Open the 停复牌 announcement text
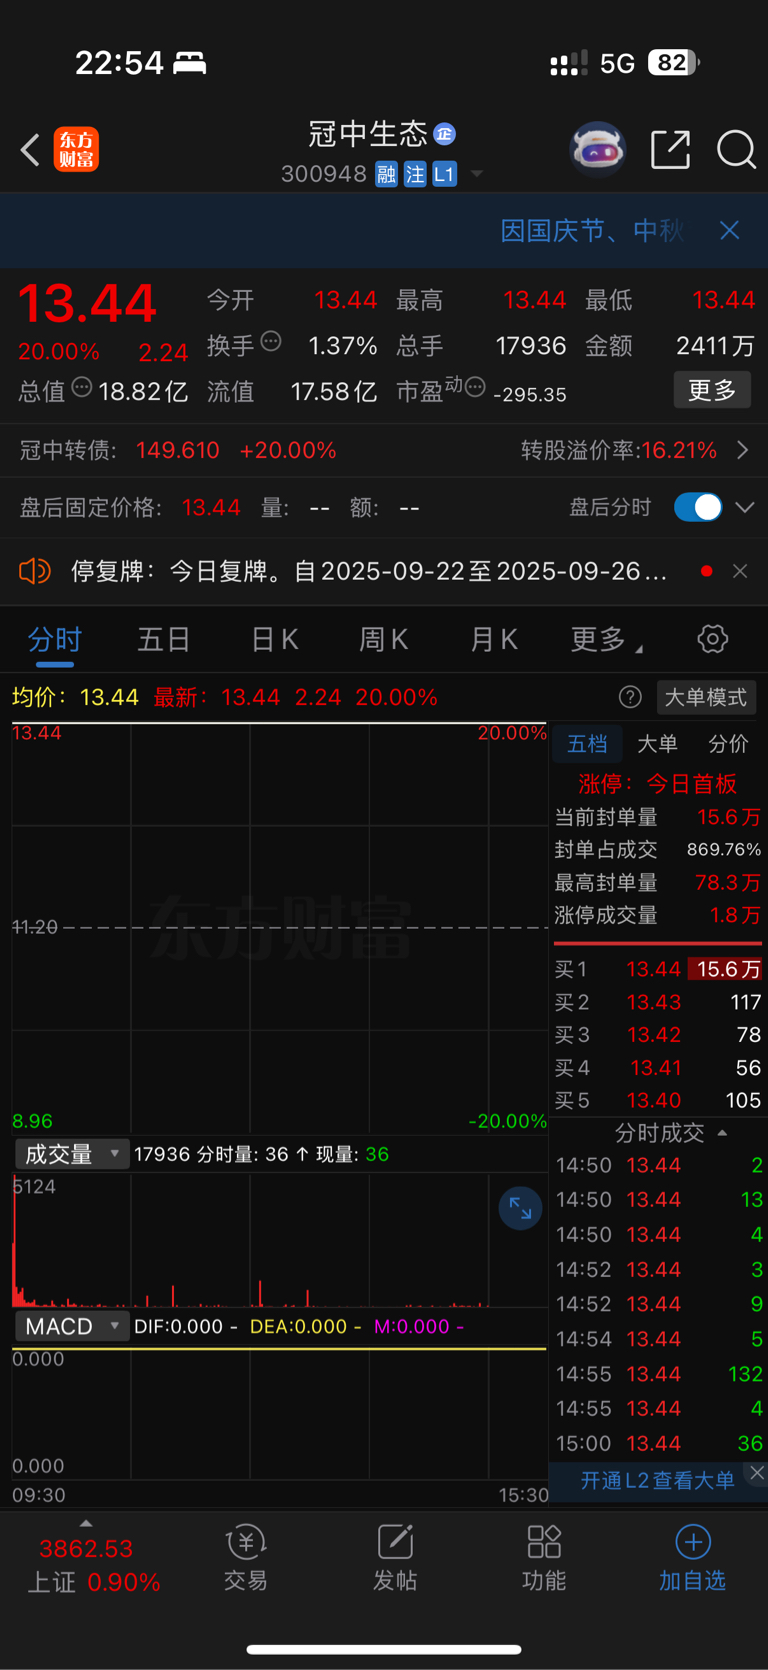This screenshot has height=1670, width=768. [369, 571]
